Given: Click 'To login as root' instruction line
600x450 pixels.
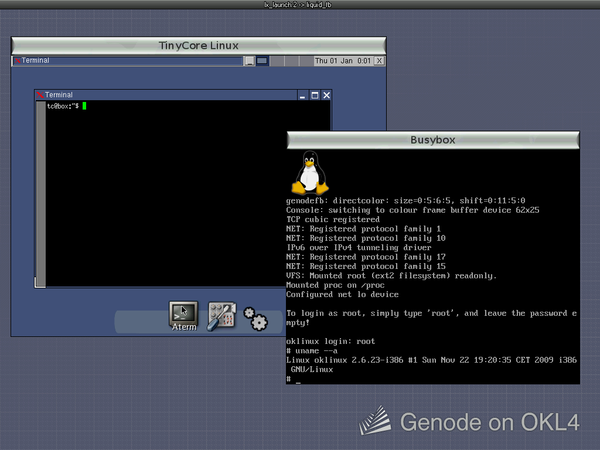Looking at the screenshot, I should (x=432, y=318).
